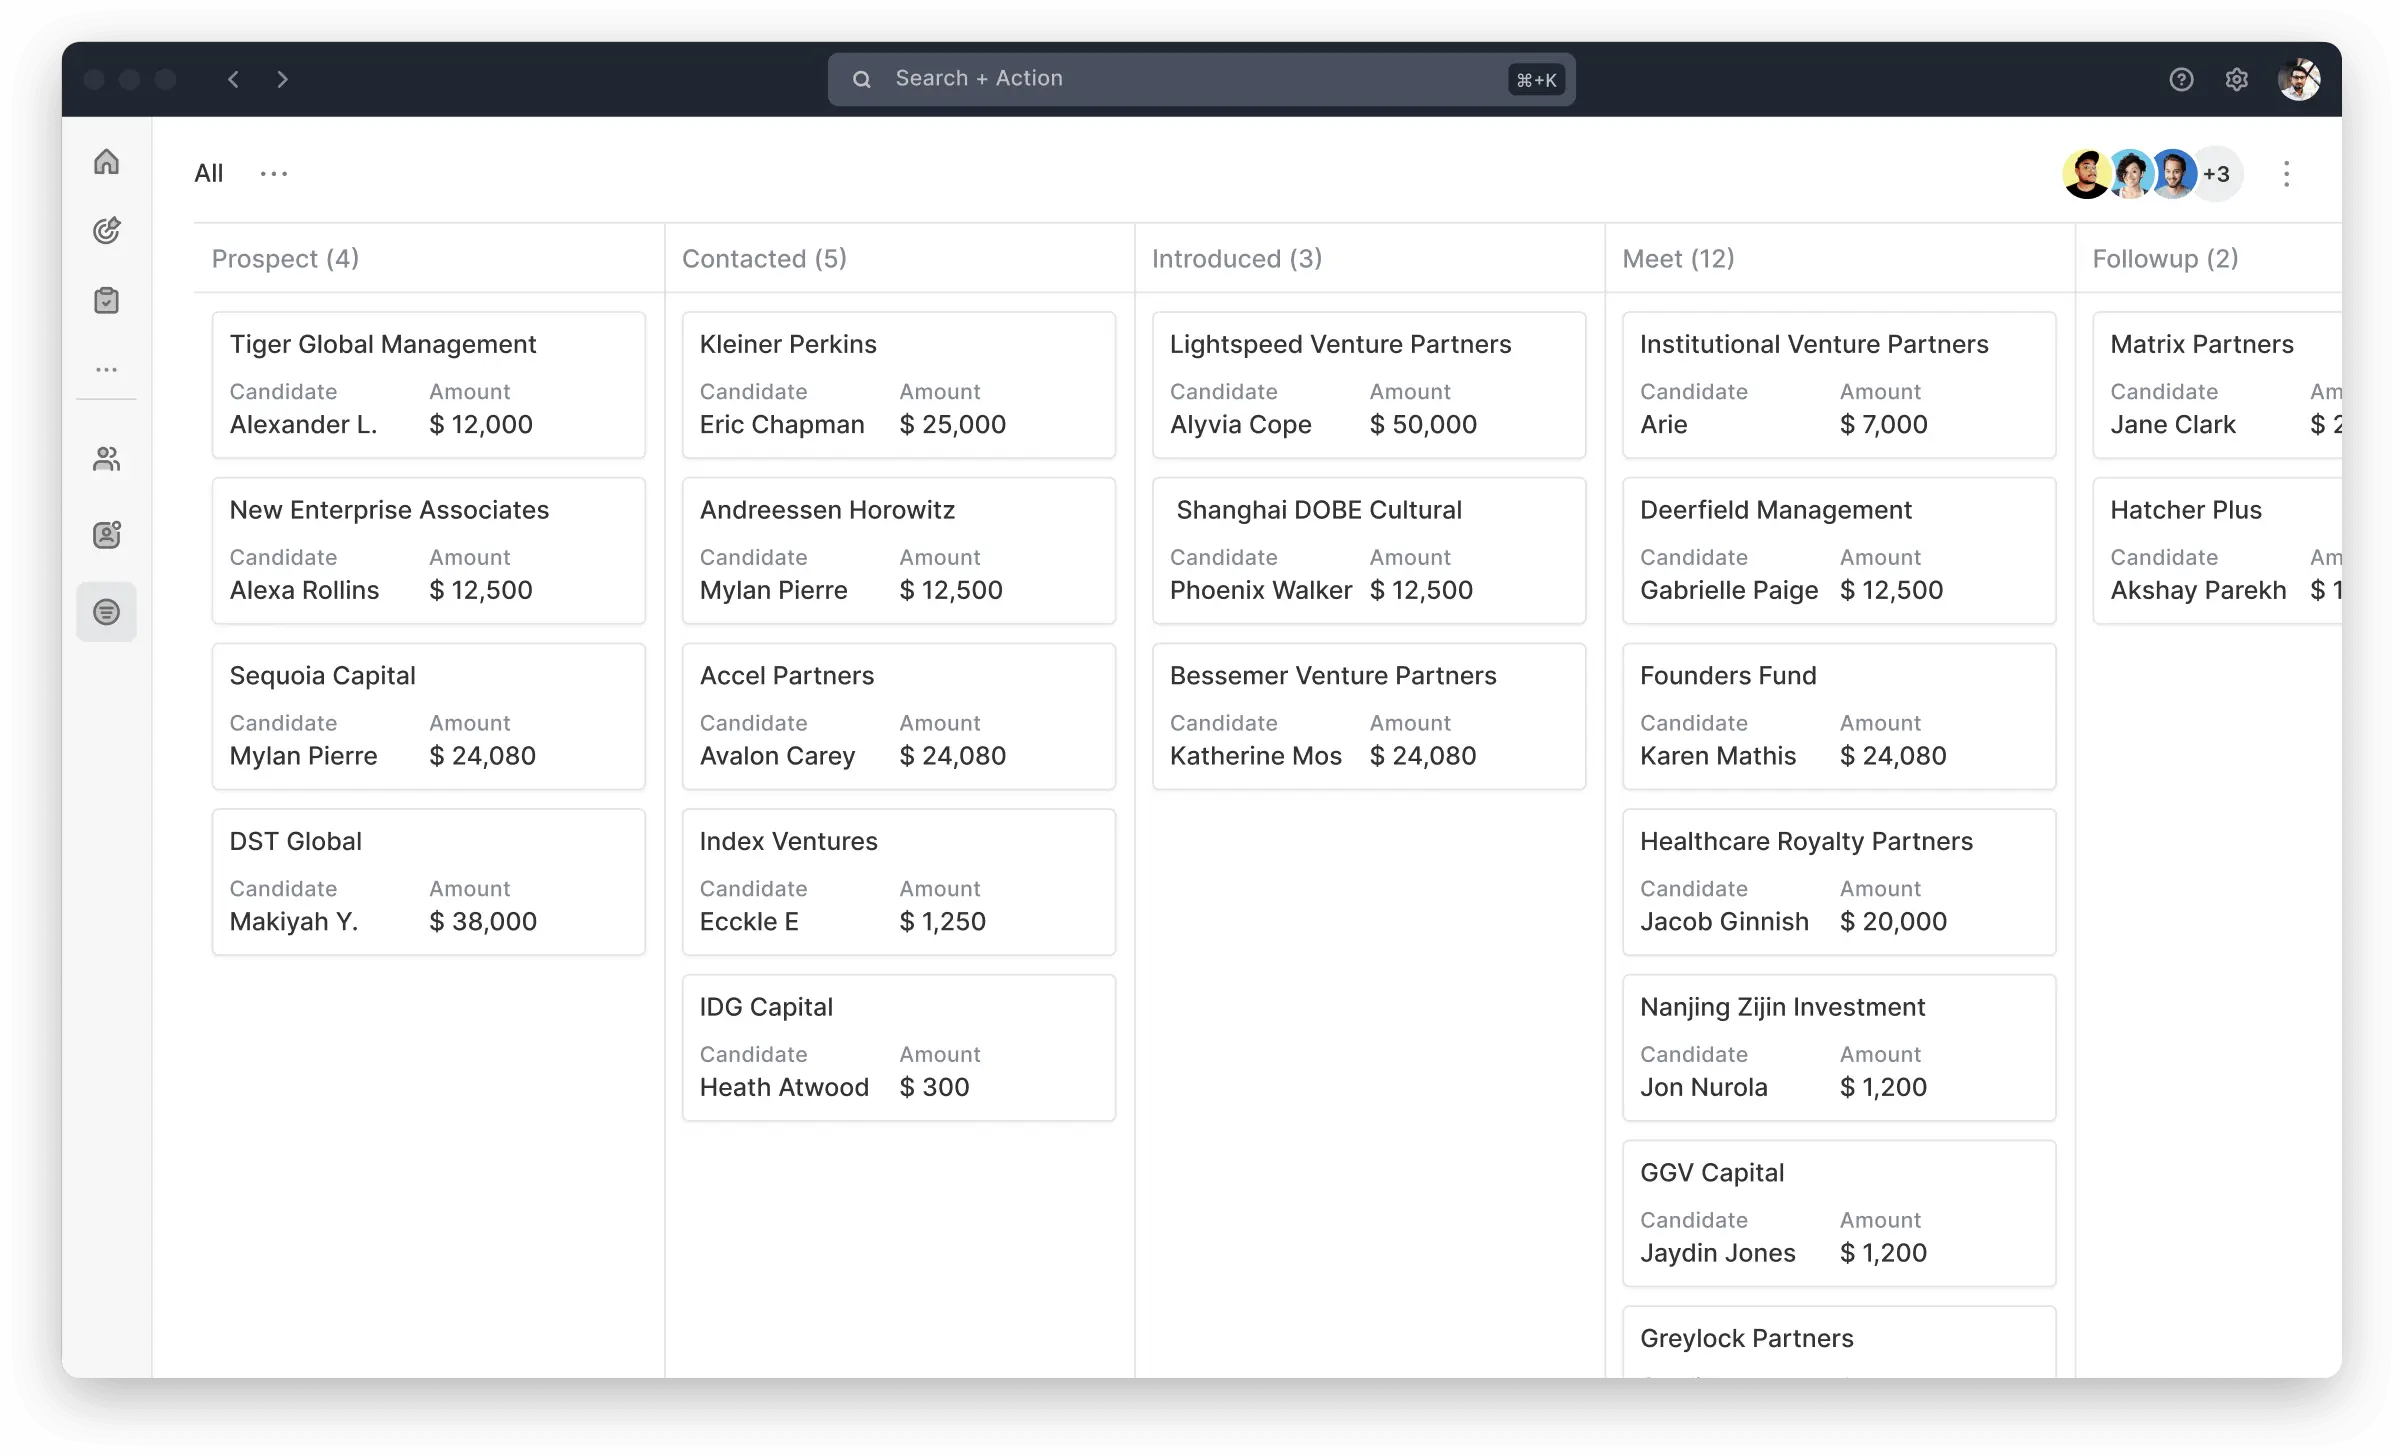Click the search magnifier icon
2400x1456 pixels.
861,79
